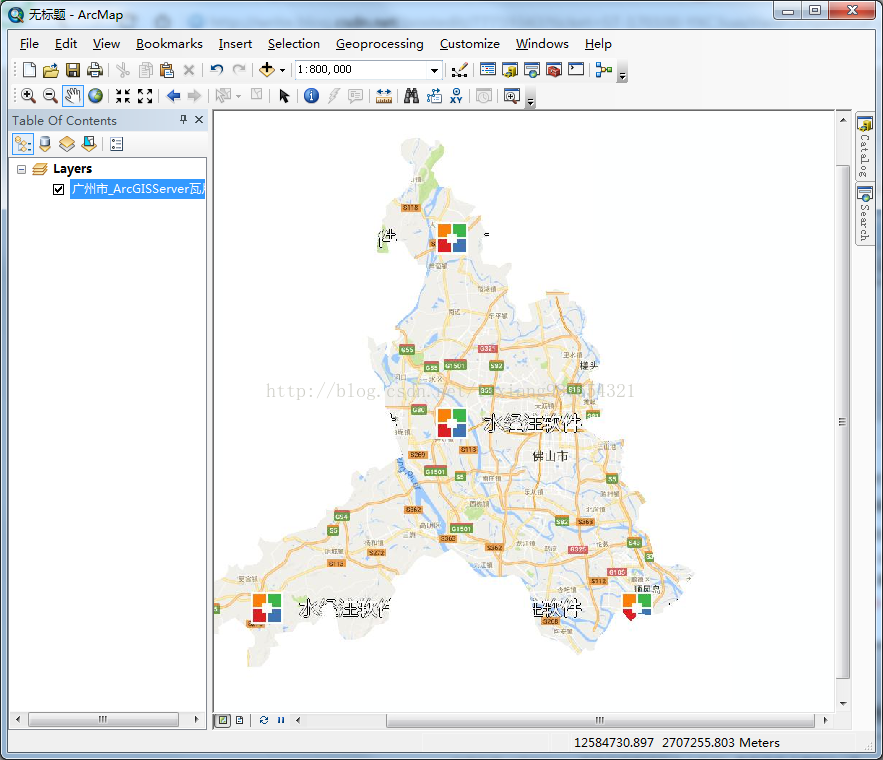Open the Python window icon
The image size is (883, 760).
[x=576, y=70]
